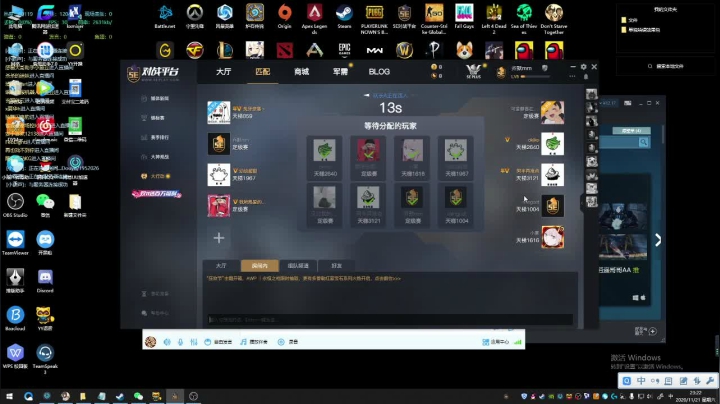The width and height of the screenshot is (720, 404).
Task: Click the user avatar in voice toolbar
Action: [151, 342]
